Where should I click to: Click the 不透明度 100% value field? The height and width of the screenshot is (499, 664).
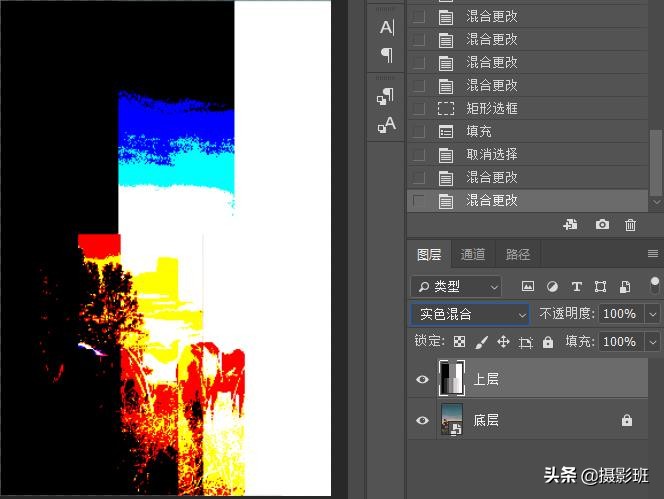(x=622, y=314)
